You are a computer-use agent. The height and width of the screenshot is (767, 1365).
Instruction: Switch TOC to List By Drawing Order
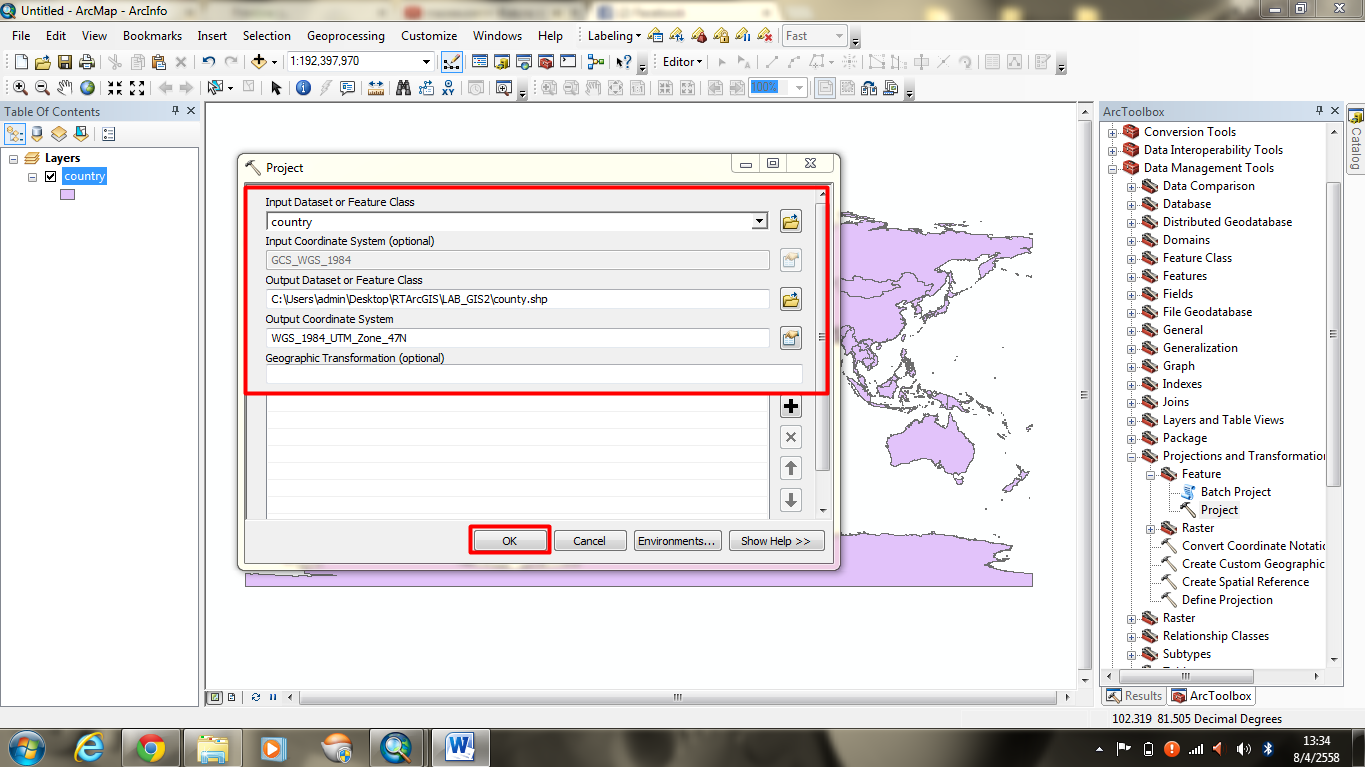(x=15, y=133)
